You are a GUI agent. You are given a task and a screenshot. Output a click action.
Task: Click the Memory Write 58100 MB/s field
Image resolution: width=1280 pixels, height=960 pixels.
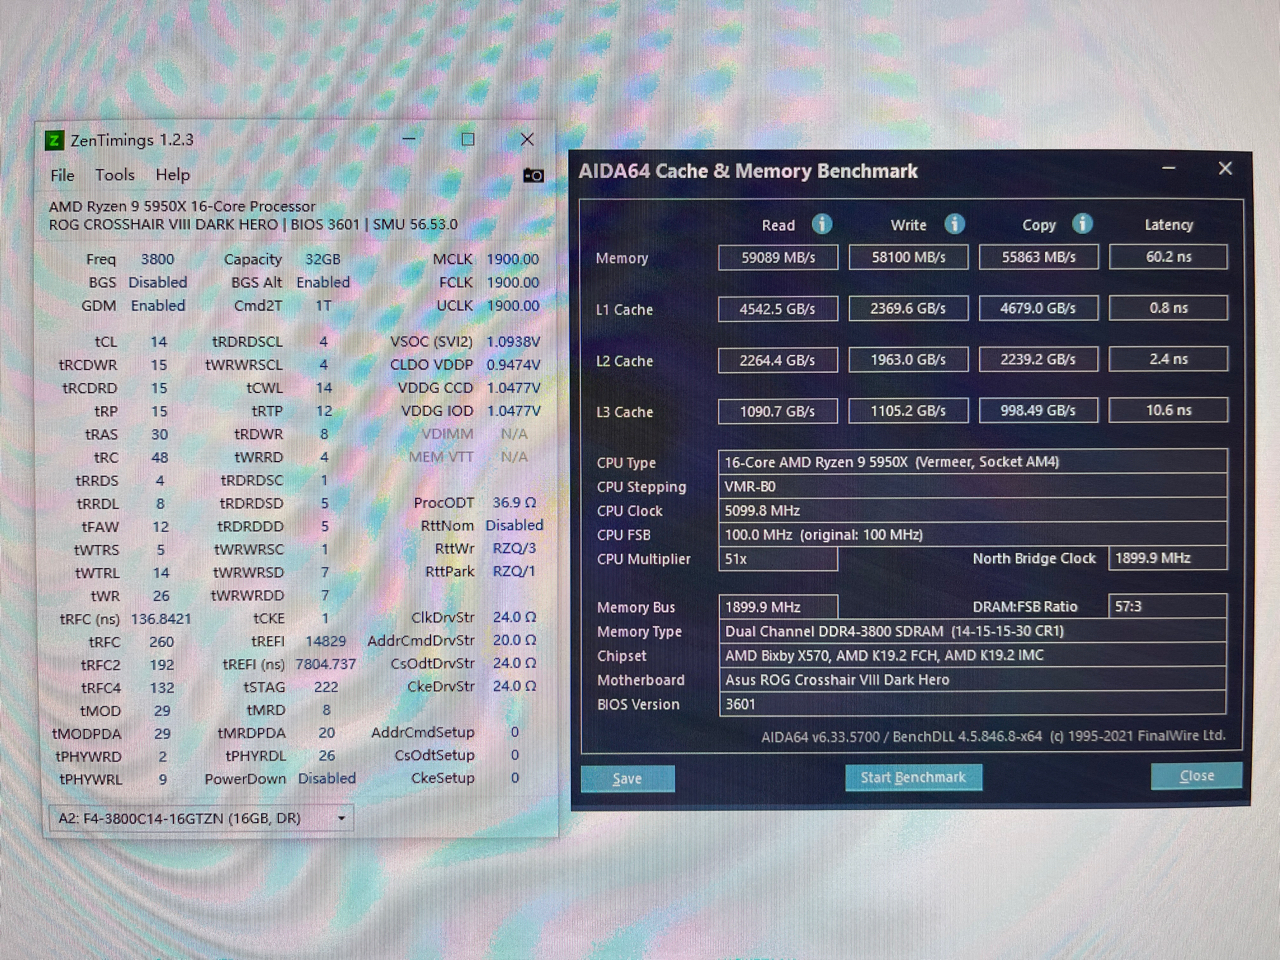pyautogui.click(x=908, y=257)
